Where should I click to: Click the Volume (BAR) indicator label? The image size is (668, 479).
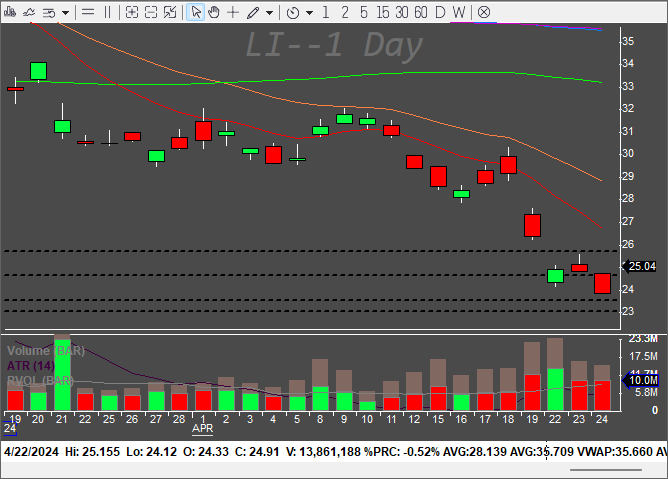click(46, 351)
